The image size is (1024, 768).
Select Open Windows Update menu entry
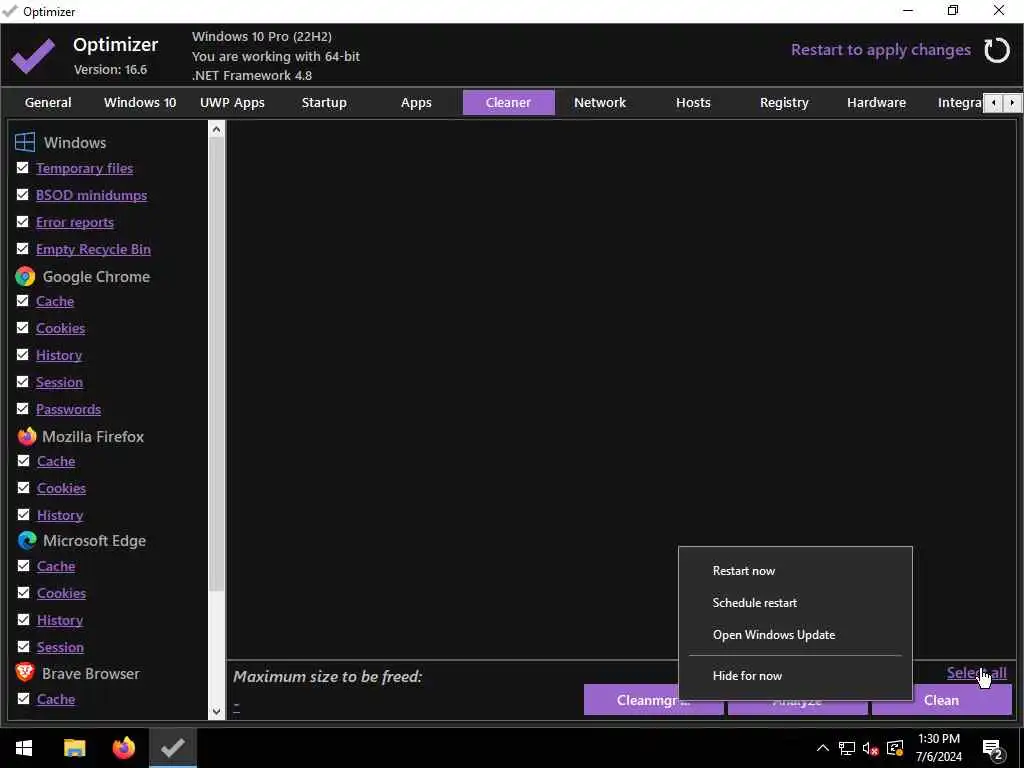point(795,635)
